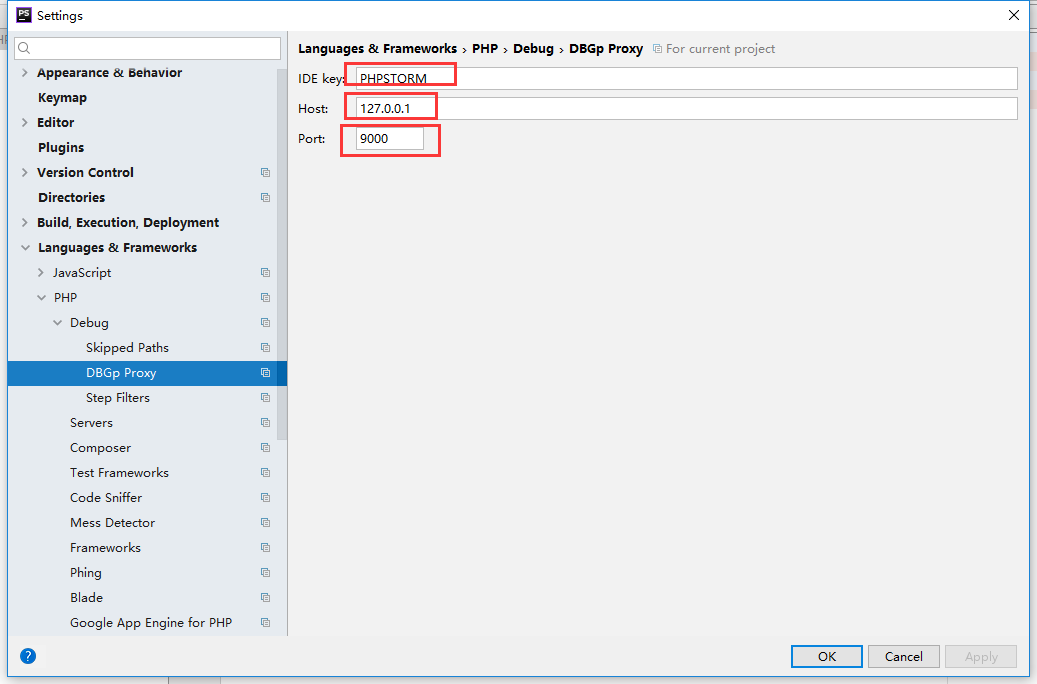This screenshot has height=684, width=1037.
Task: Collapse the Debug node
Action: coord(58,323)
